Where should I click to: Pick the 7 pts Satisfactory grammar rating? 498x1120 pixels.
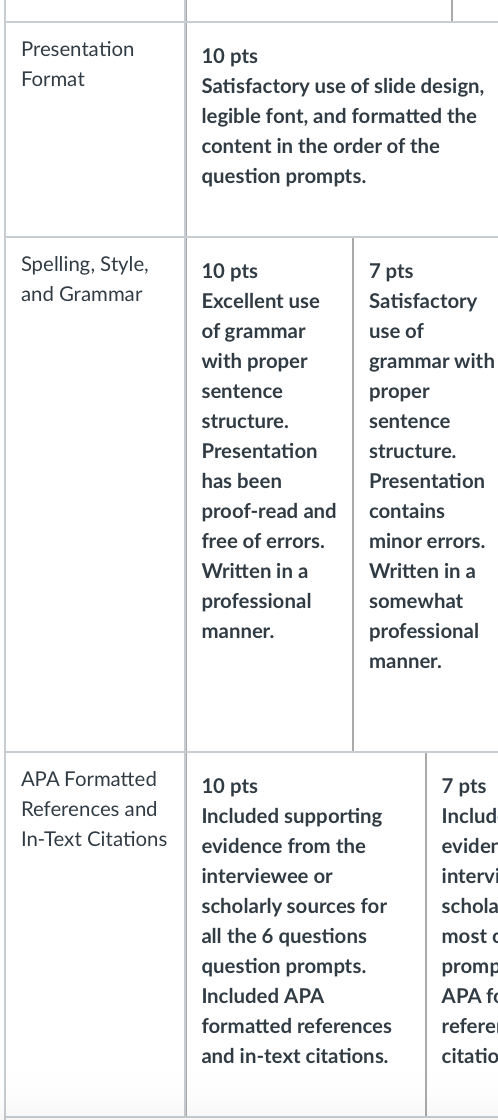(x=426, y=494)
